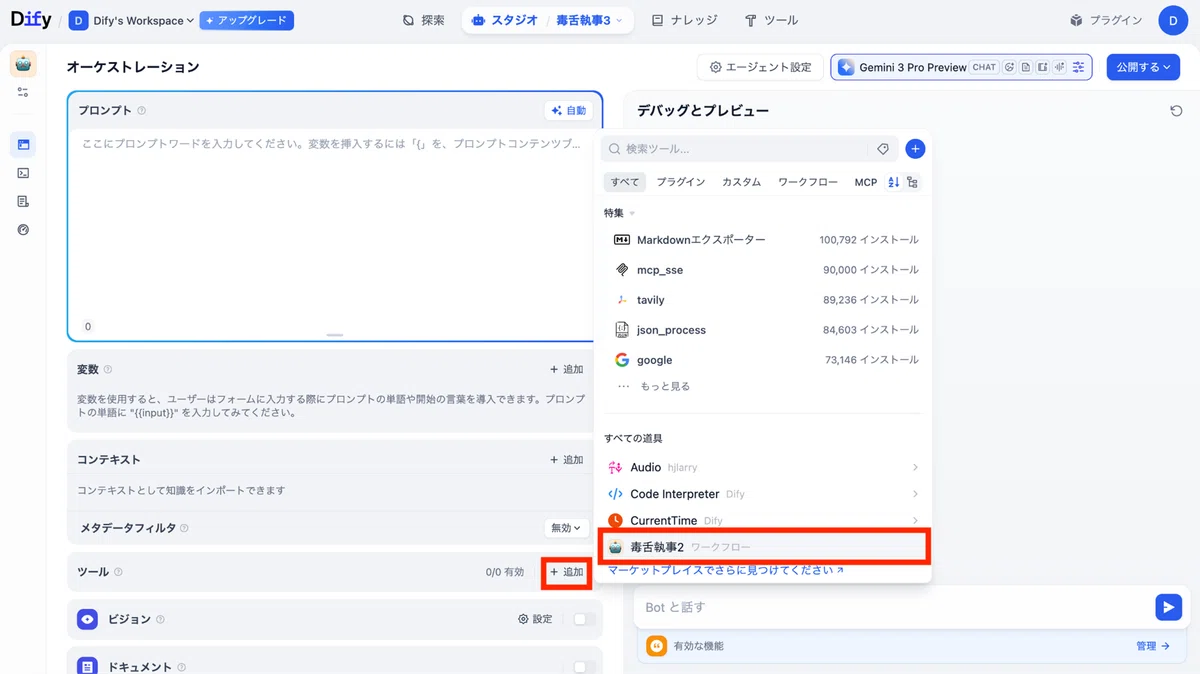Screen dimensions: 1200x674
Task: Expand the CurrentTime tool entry
Action: [762, 520]
